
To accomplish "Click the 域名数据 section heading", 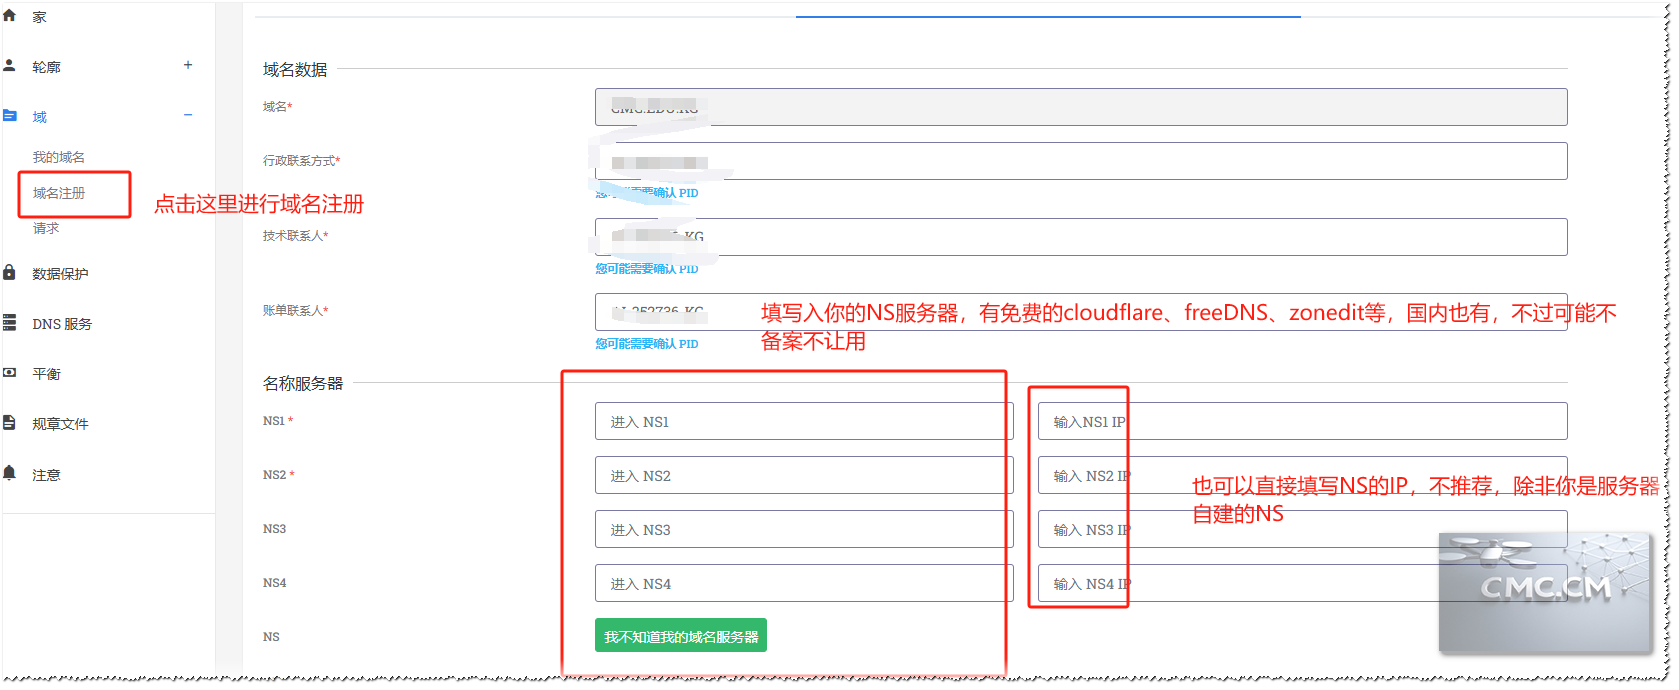I will (295, 69).
